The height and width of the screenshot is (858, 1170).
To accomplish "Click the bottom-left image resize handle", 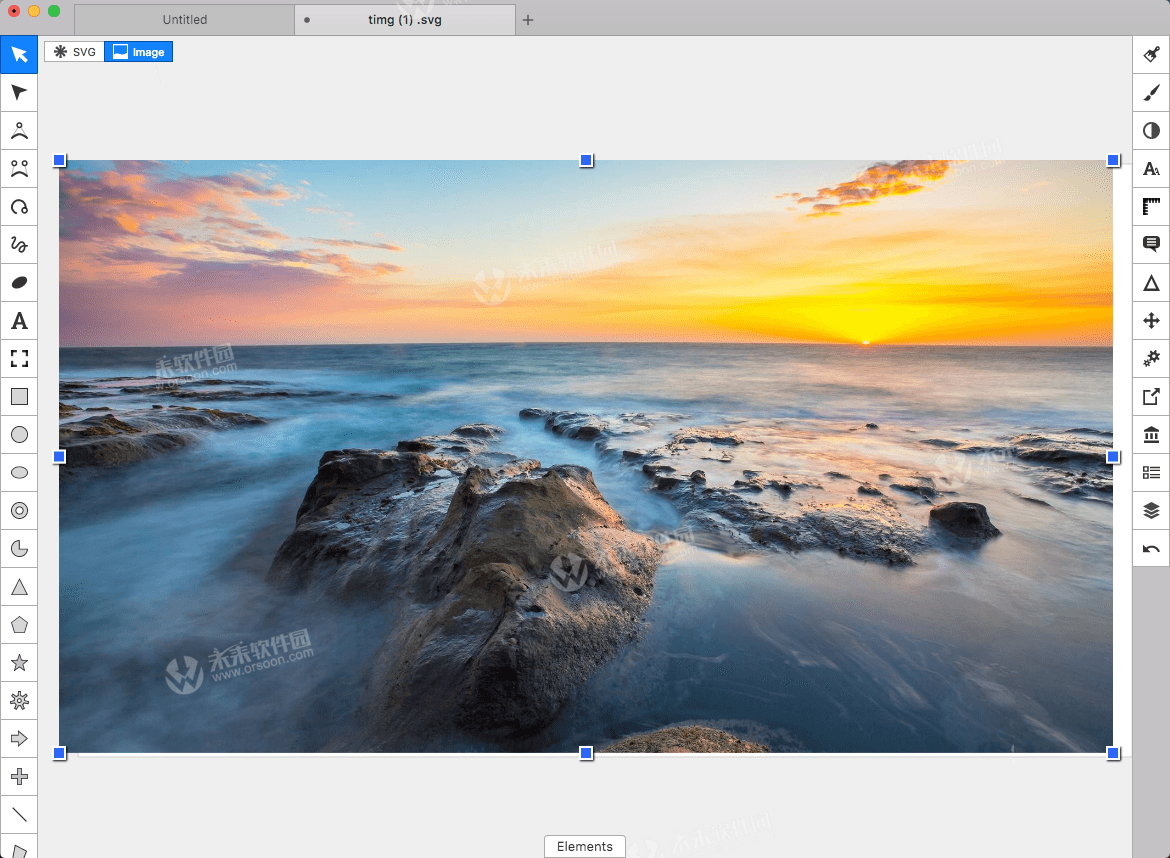I will coord(60,754).
